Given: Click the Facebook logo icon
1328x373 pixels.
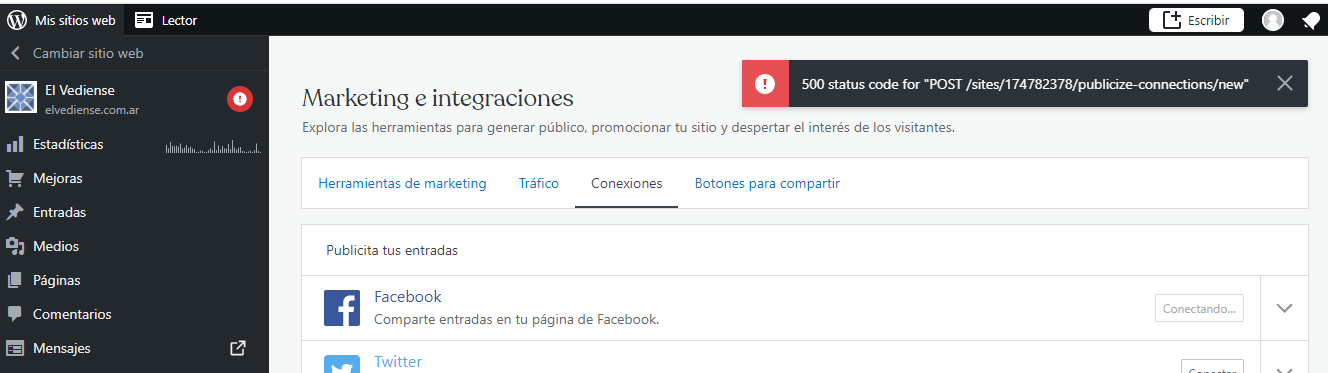Looking at the screenshot, I should pos(342,308).
